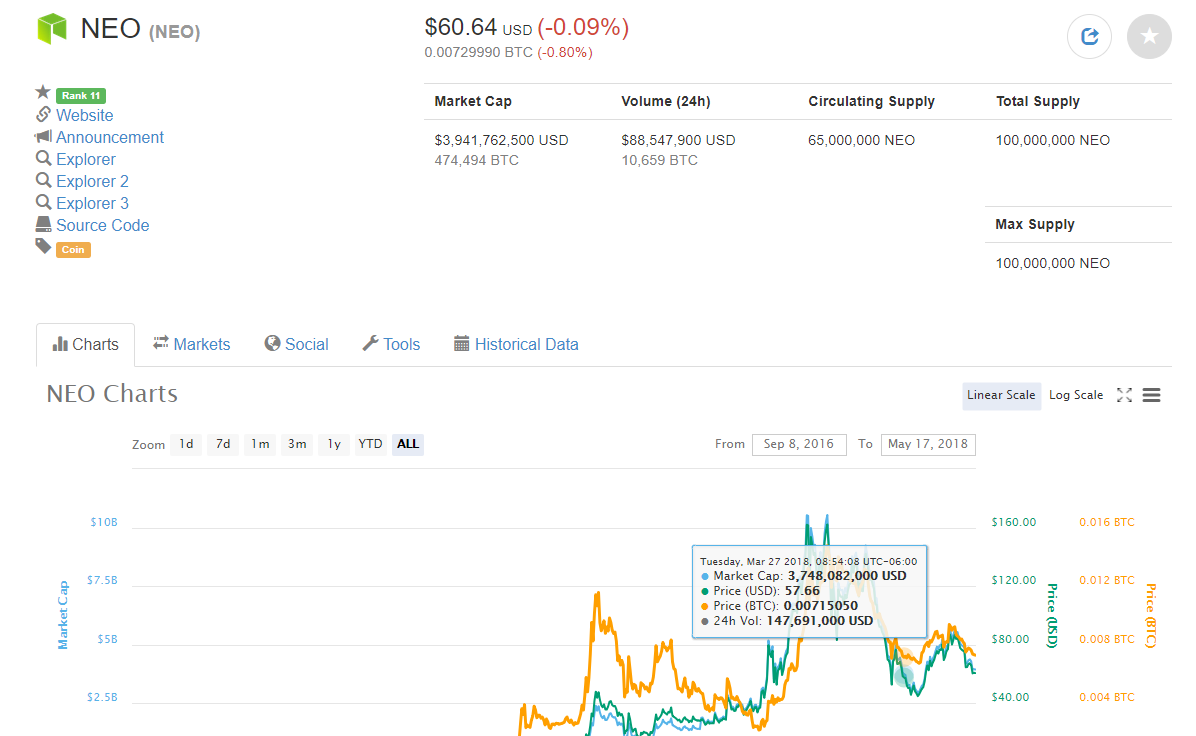Click the Market Cap axis label
The width and height of the screenshot is (1196, 736).
tap(63, 615)
